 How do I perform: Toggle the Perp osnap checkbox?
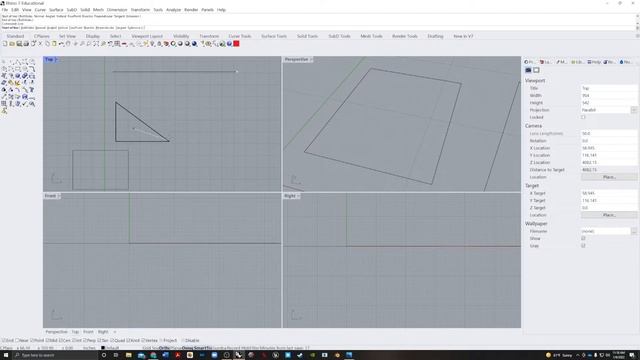point(85,340)
